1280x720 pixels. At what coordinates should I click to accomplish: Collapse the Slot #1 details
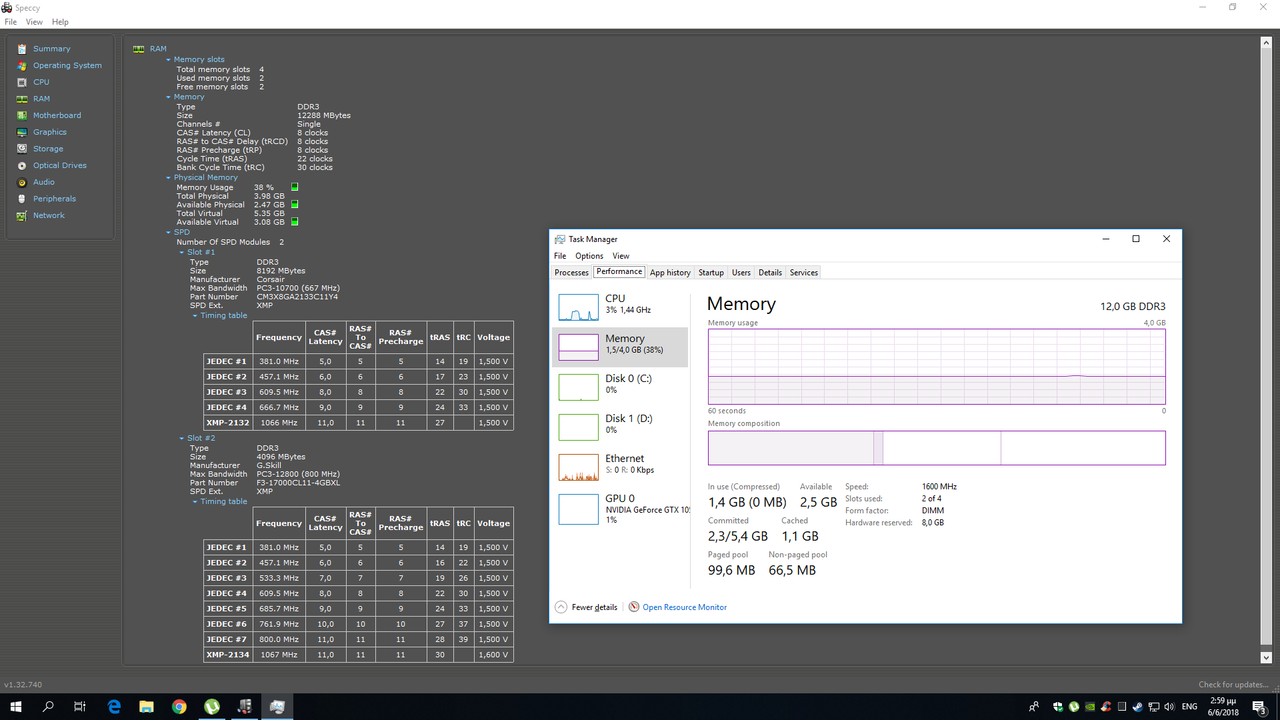point(182,252)
